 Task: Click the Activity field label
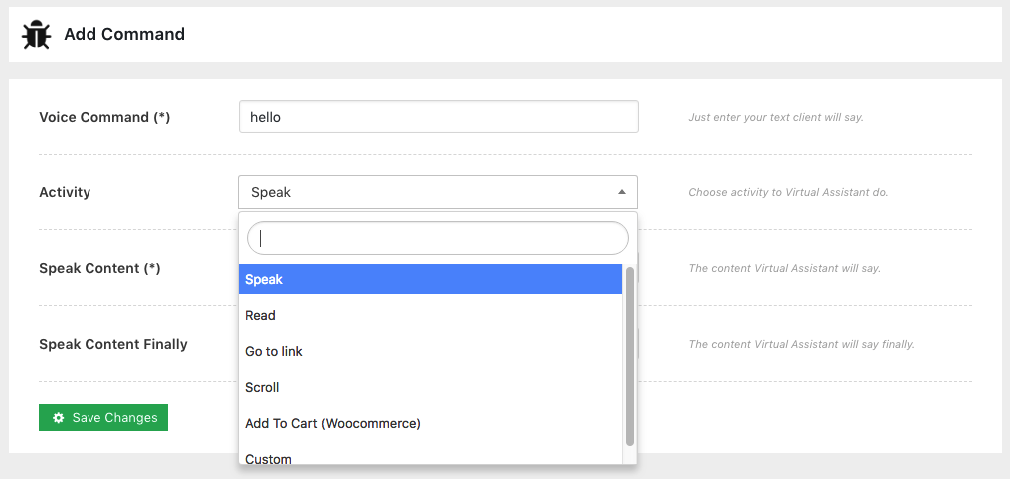[x=65, y=193]
